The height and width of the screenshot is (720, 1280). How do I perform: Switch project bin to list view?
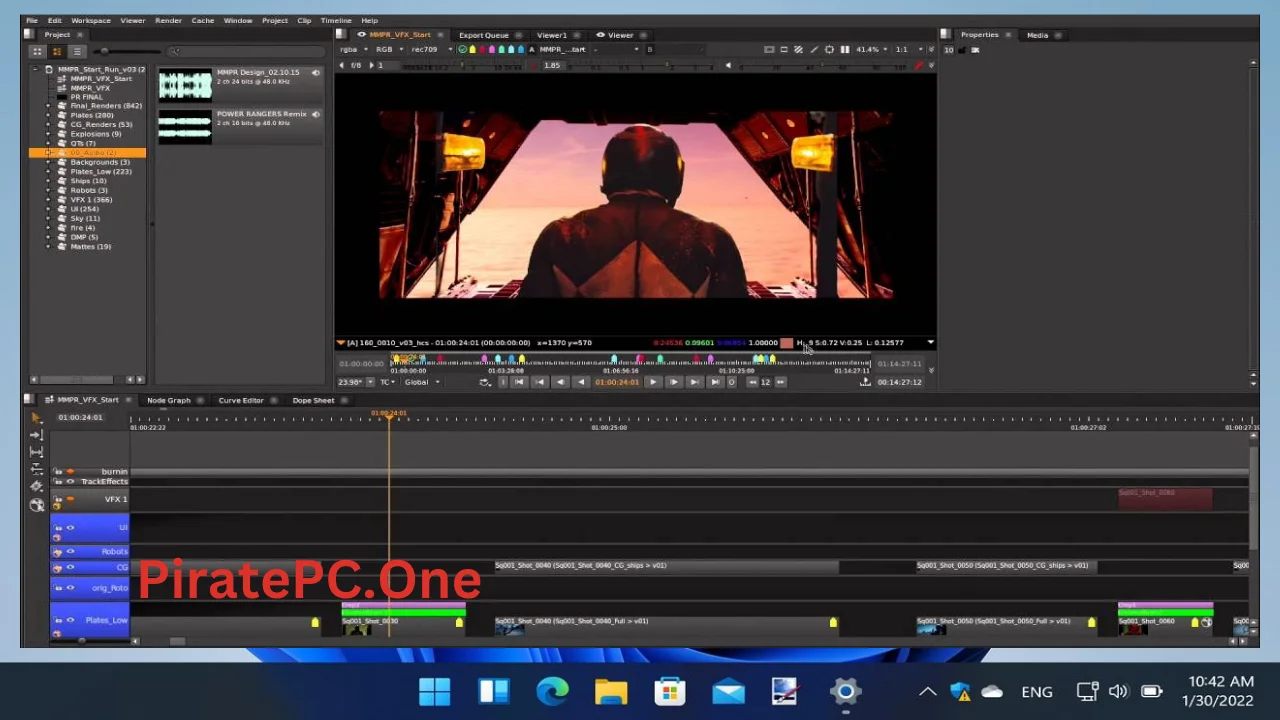tap(76, 51)
